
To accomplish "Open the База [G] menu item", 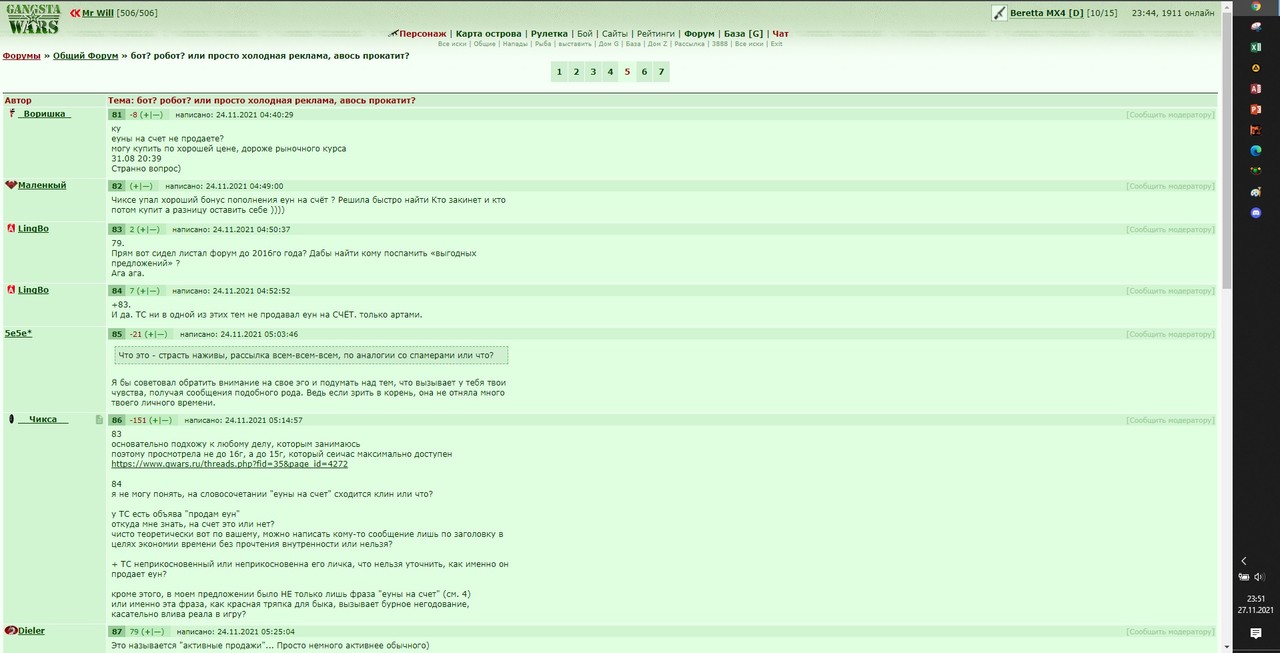I will 743,34.
